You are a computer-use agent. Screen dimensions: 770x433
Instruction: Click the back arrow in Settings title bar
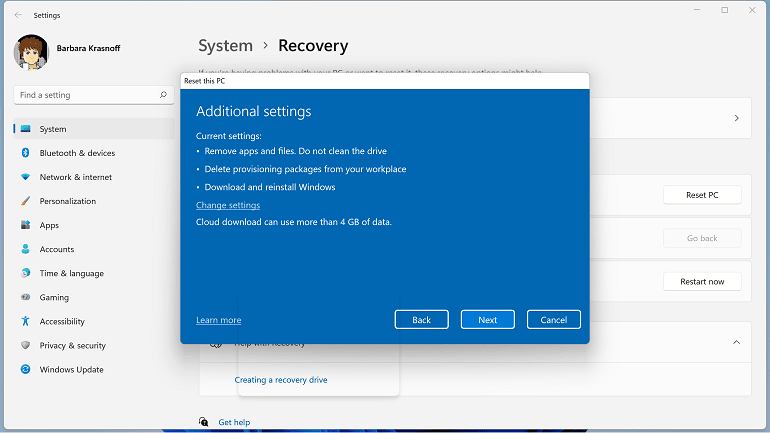[x=18, y=15]
